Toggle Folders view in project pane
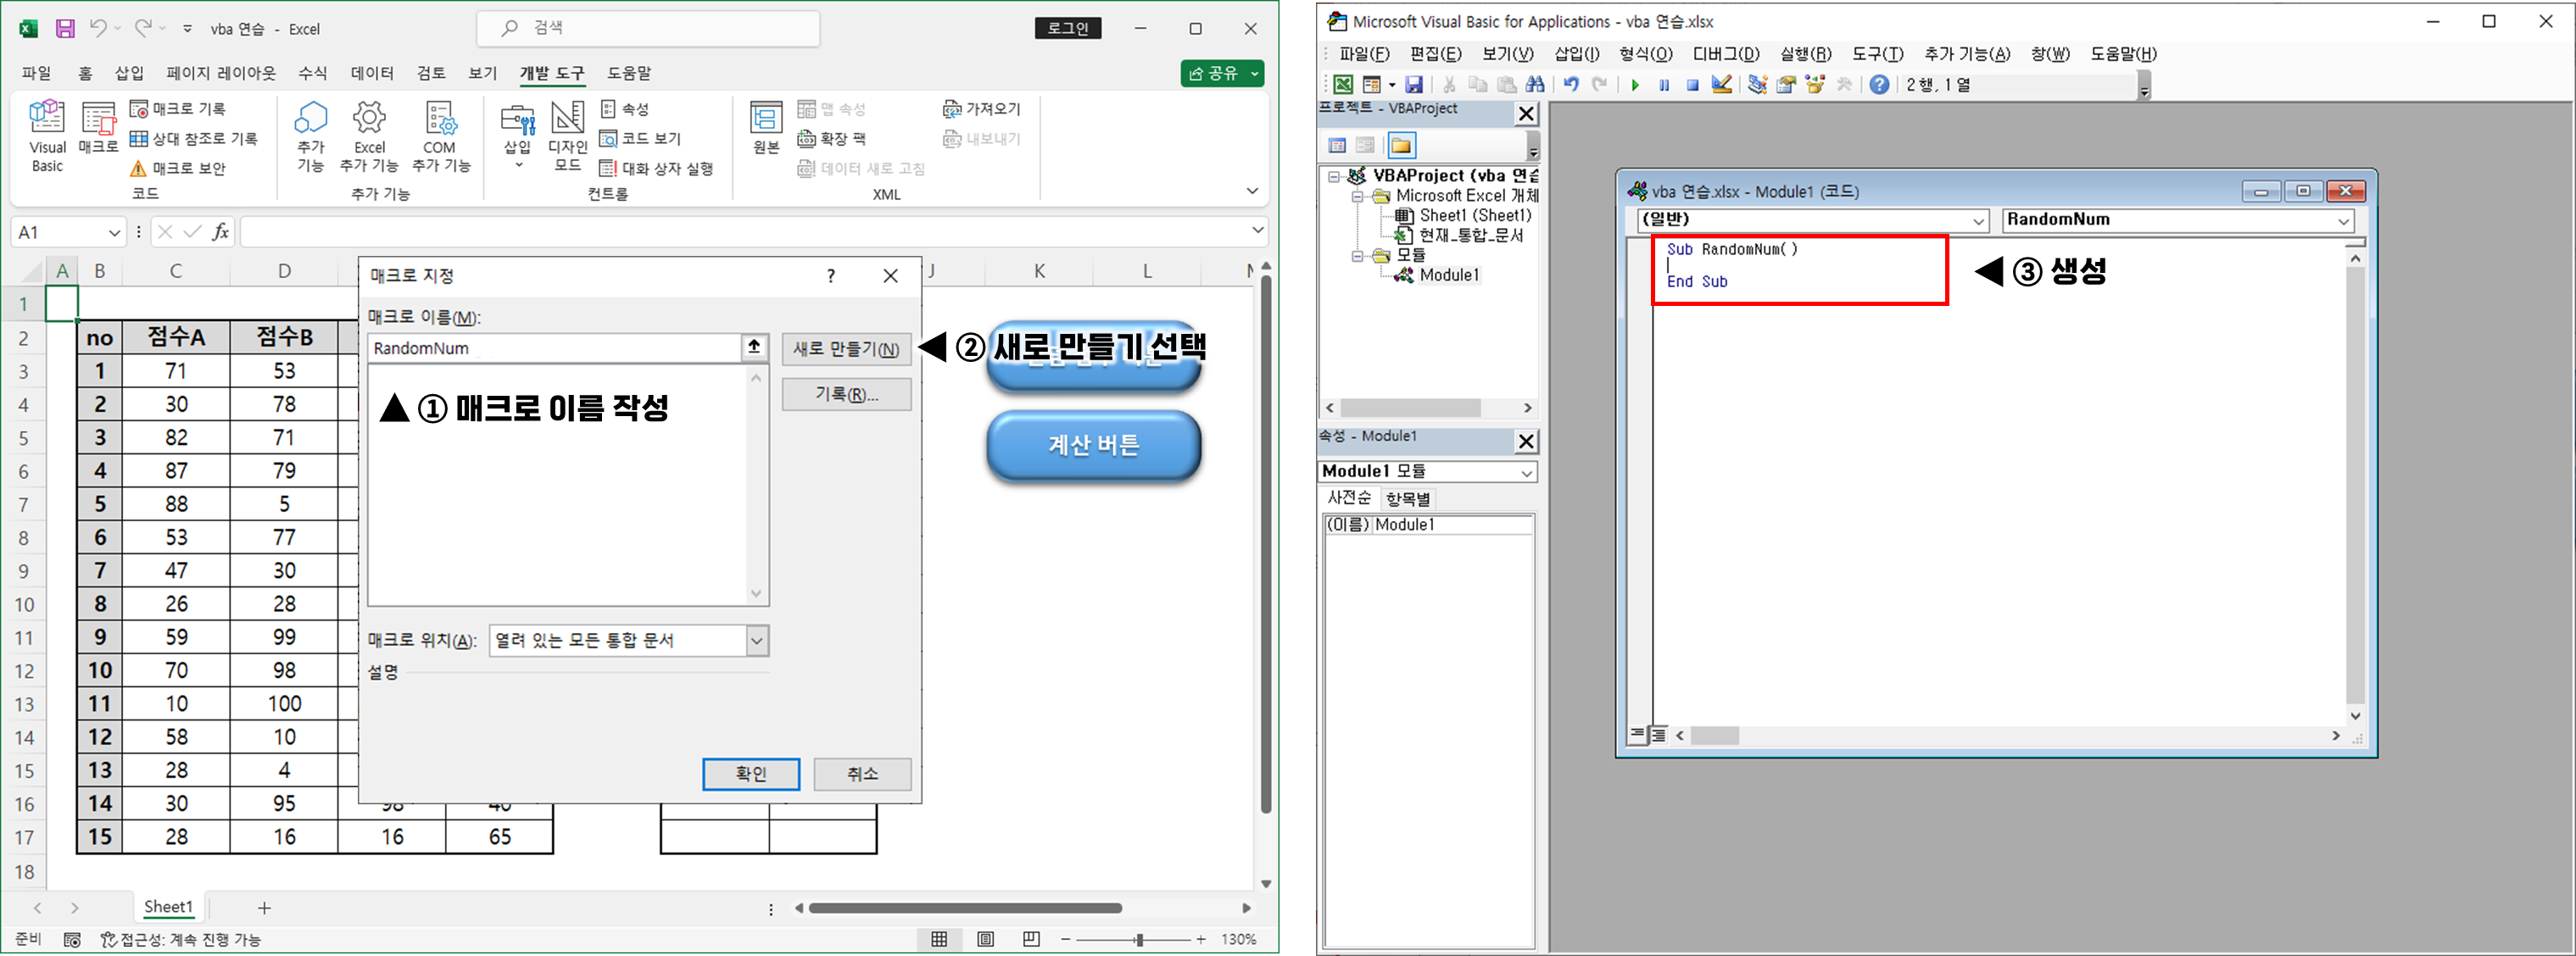 [1401, 146]
